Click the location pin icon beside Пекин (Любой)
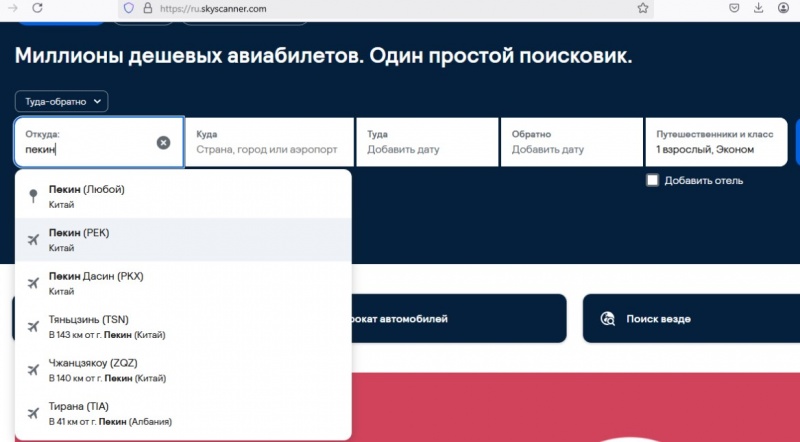Viewport: 800px width, 442px height. click(x=33, y=196)
